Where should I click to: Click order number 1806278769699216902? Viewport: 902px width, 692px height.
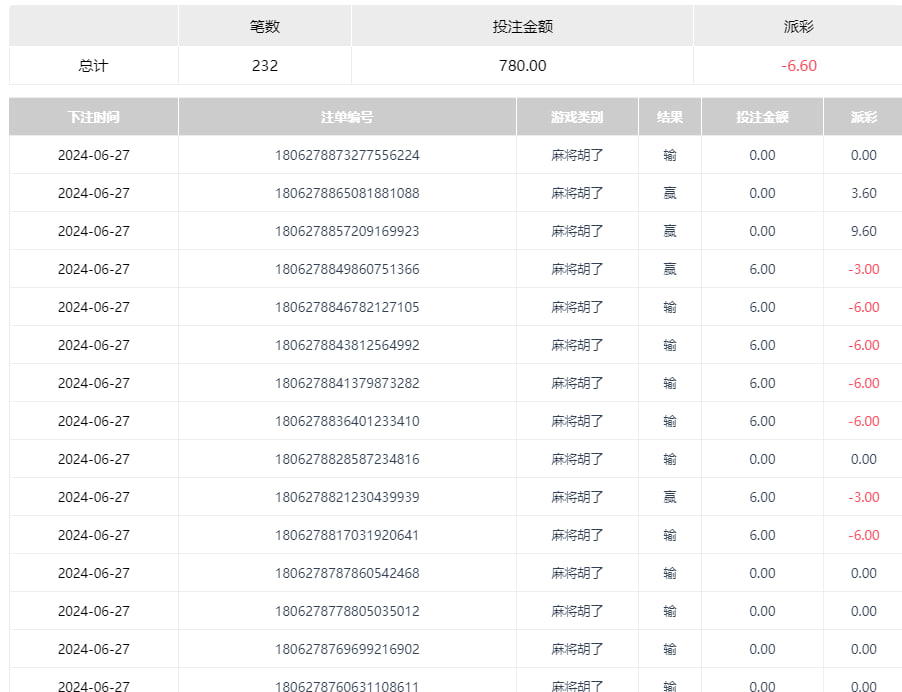click(347, 649)
